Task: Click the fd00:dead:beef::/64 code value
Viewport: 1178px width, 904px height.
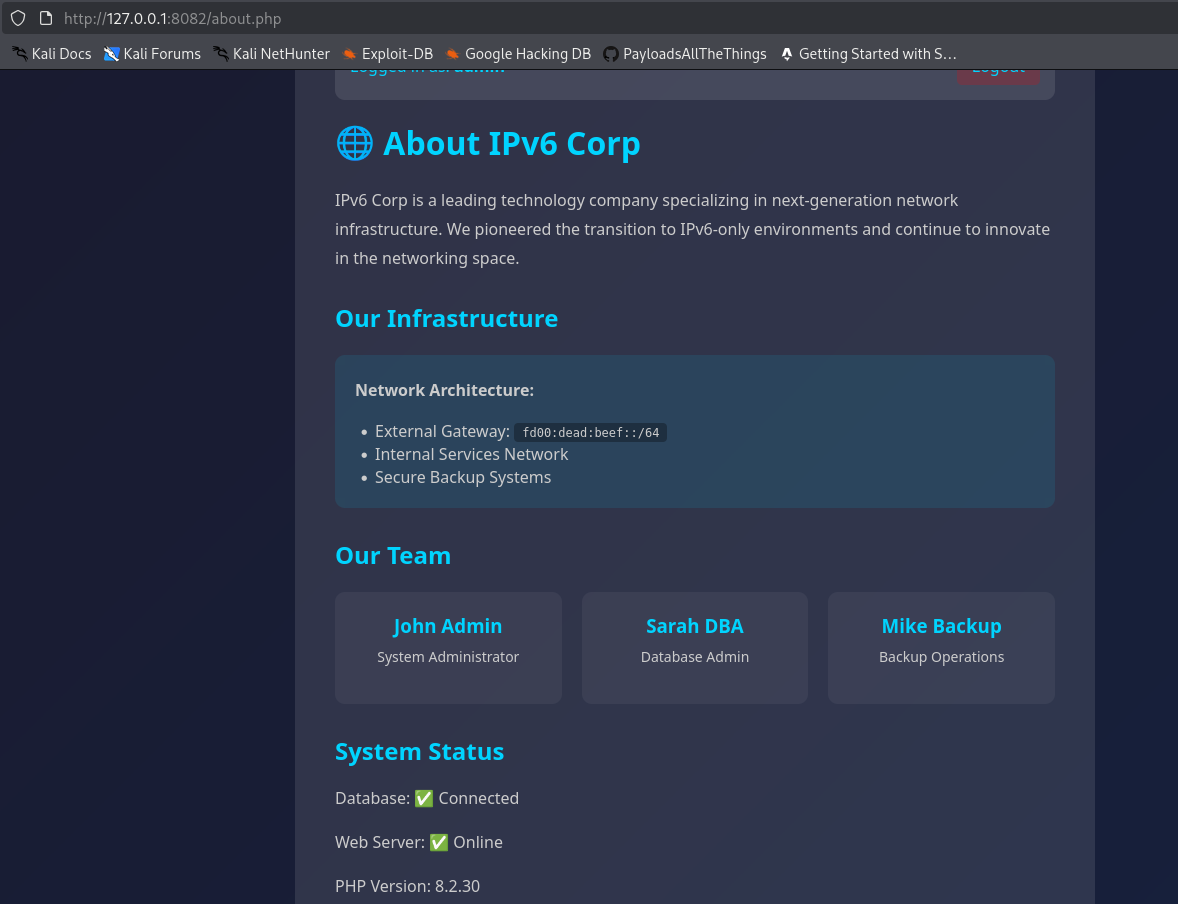Action: pos(591,432)
